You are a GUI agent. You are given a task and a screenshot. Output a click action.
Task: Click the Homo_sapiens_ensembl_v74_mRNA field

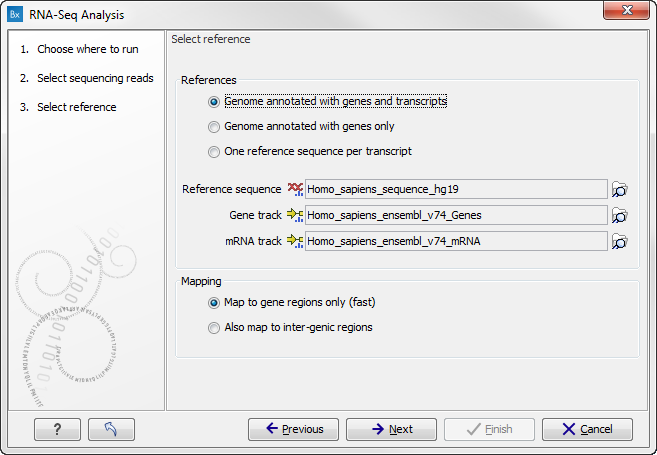(x=456, y=241)
